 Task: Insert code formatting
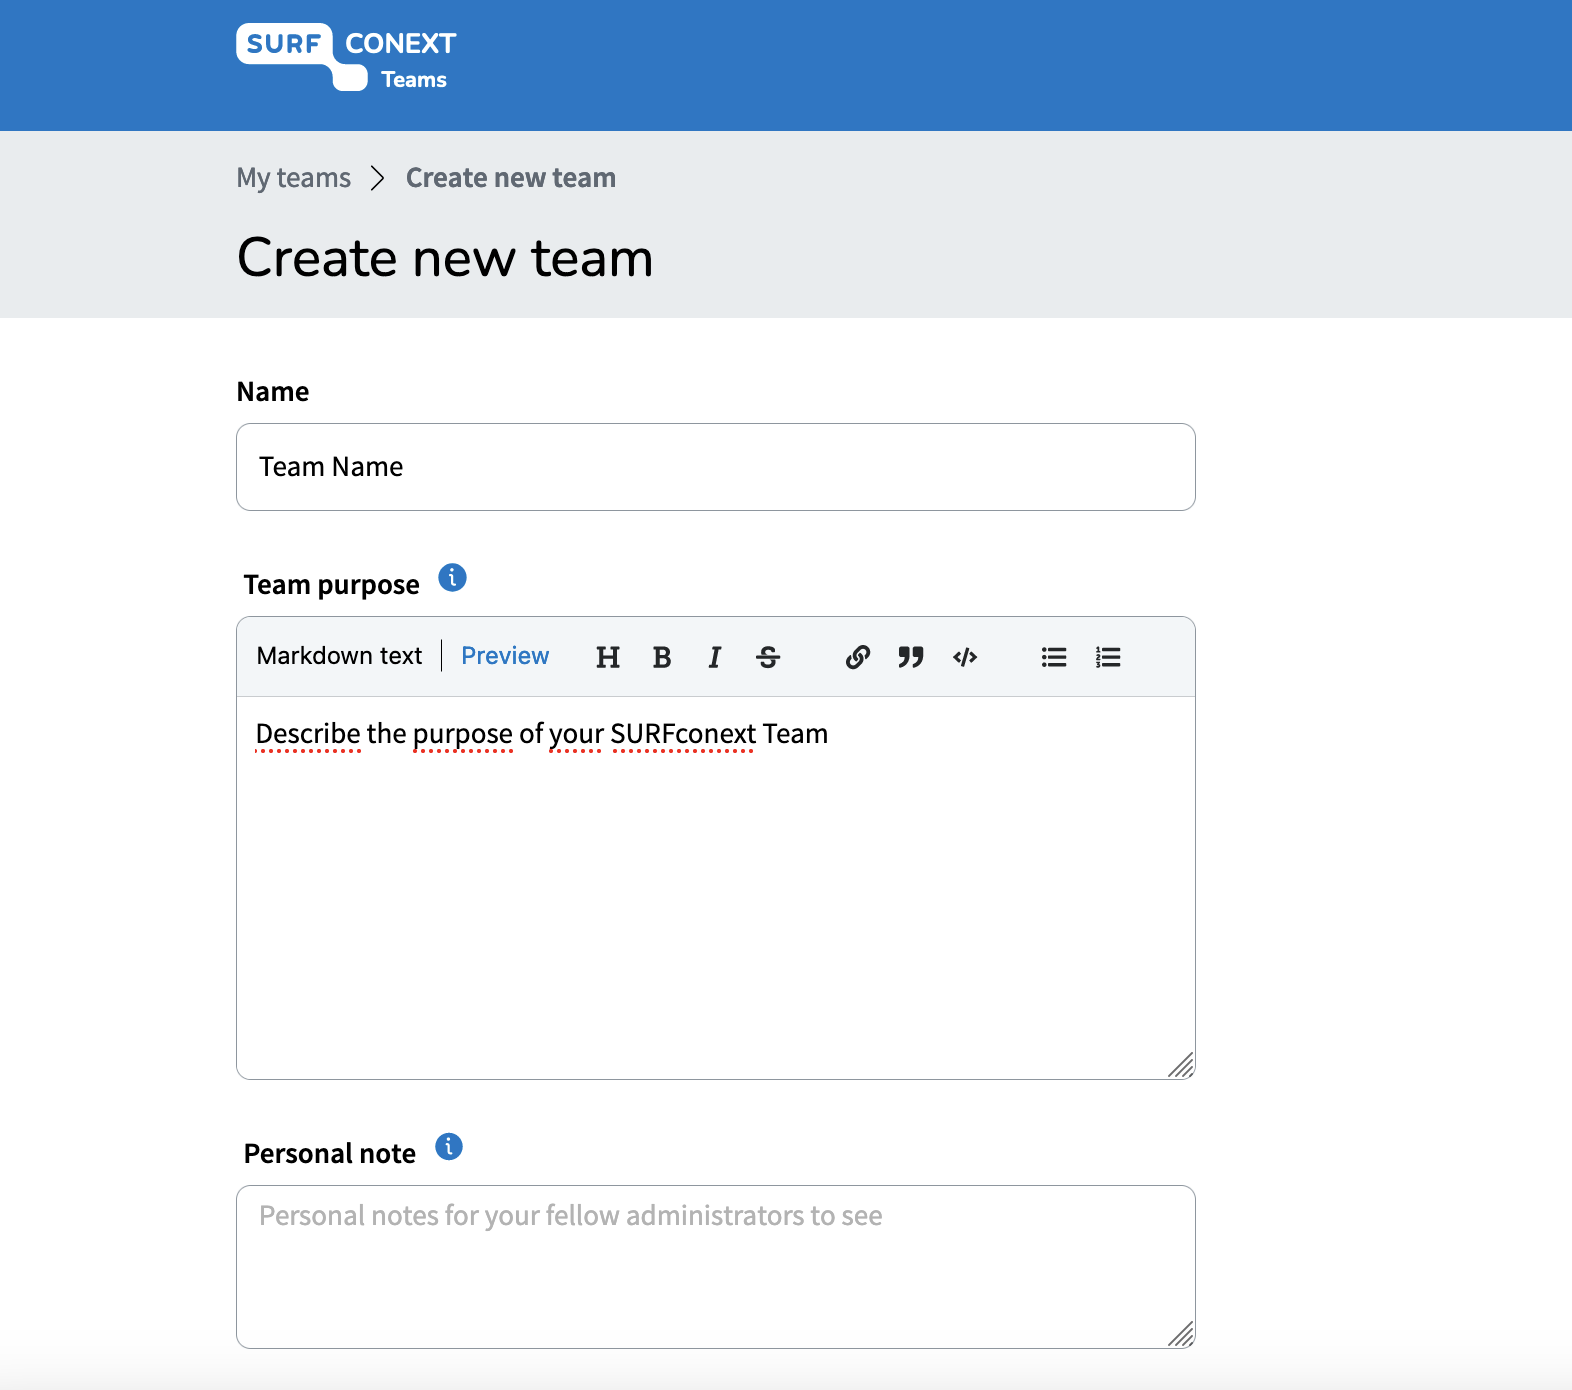[965, 657]
